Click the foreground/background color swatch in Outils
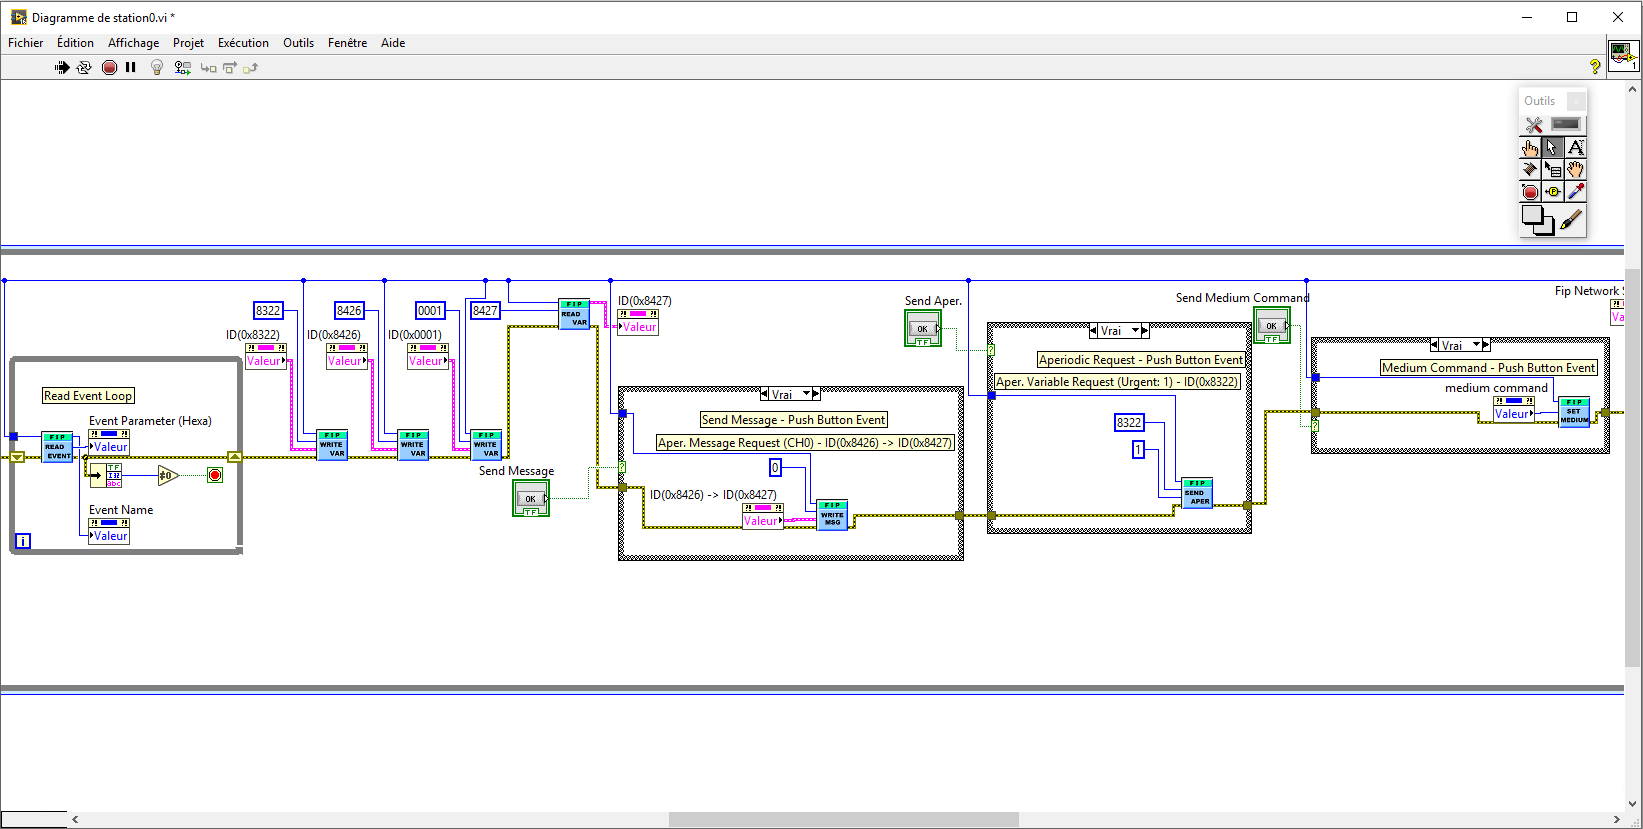The width and height of the screenshot is (1643, 829). point(1537,219)
